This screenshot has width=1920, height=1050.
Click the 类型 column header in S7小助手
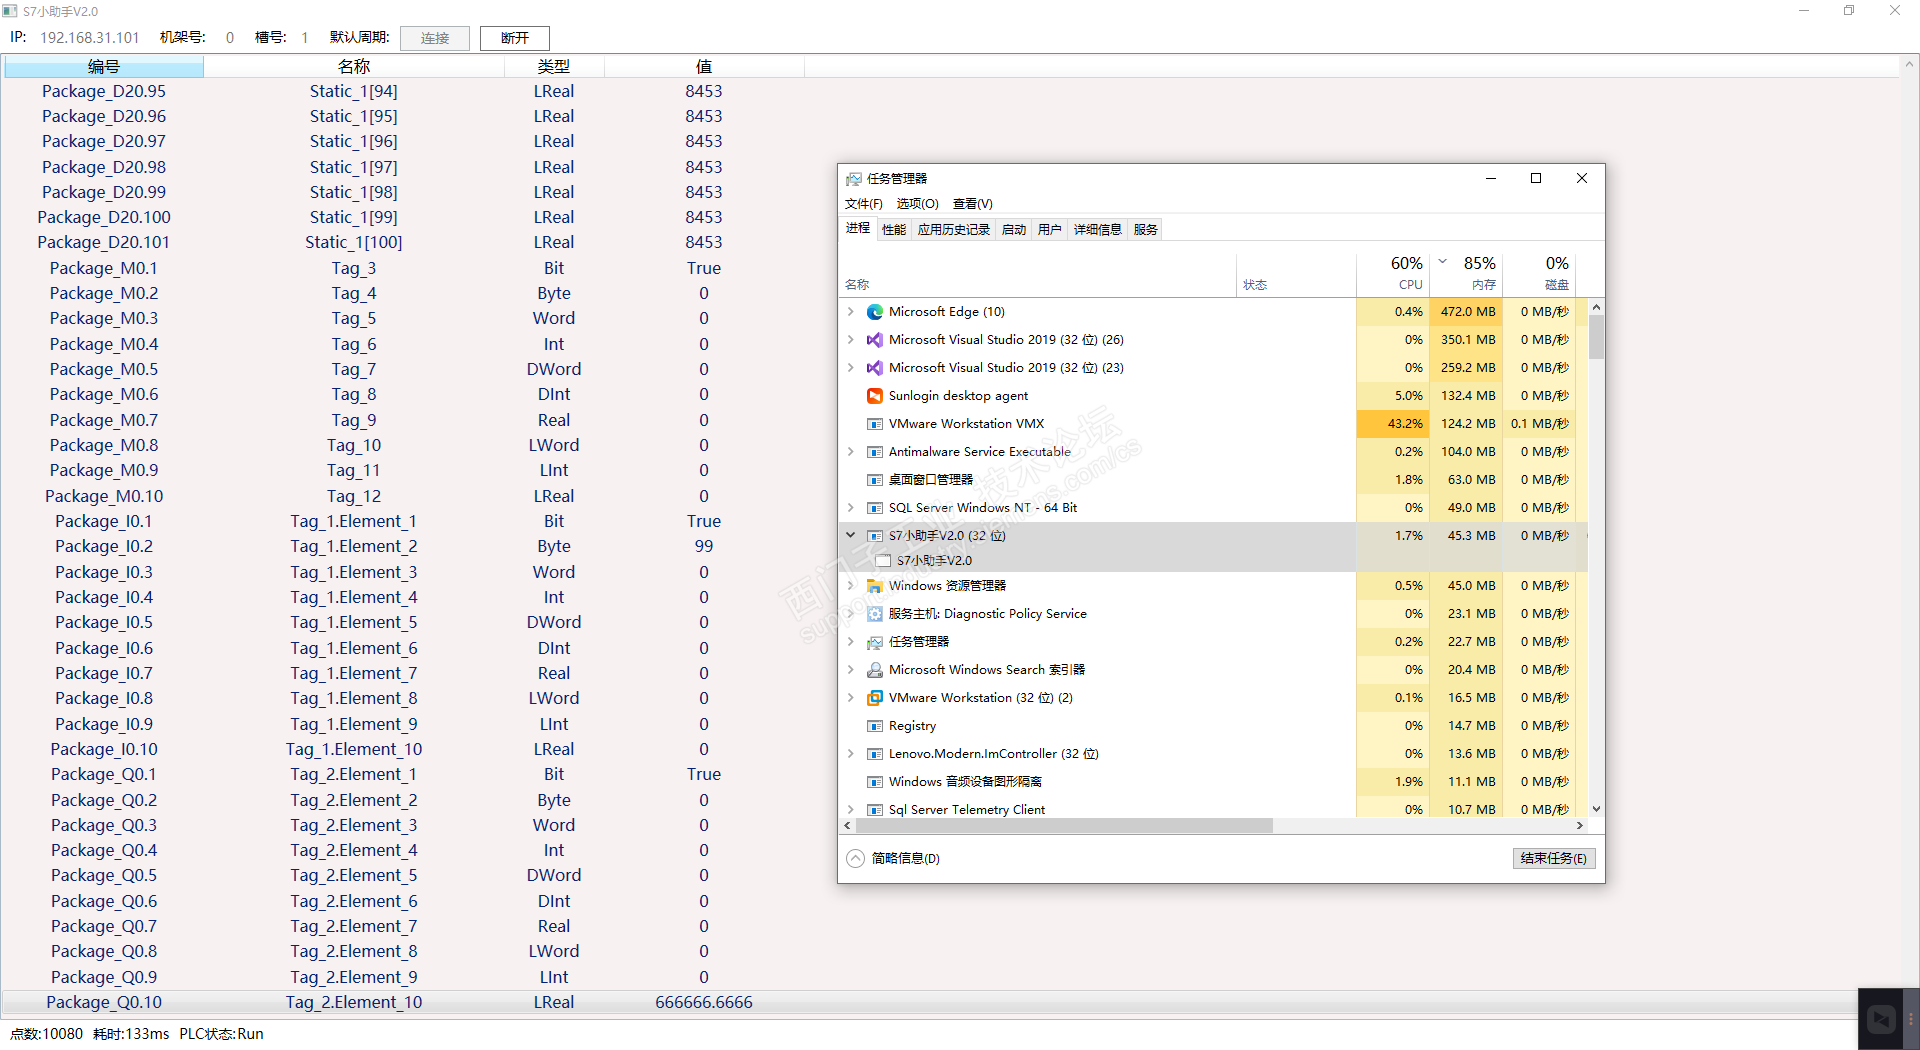tap(554, 66)
